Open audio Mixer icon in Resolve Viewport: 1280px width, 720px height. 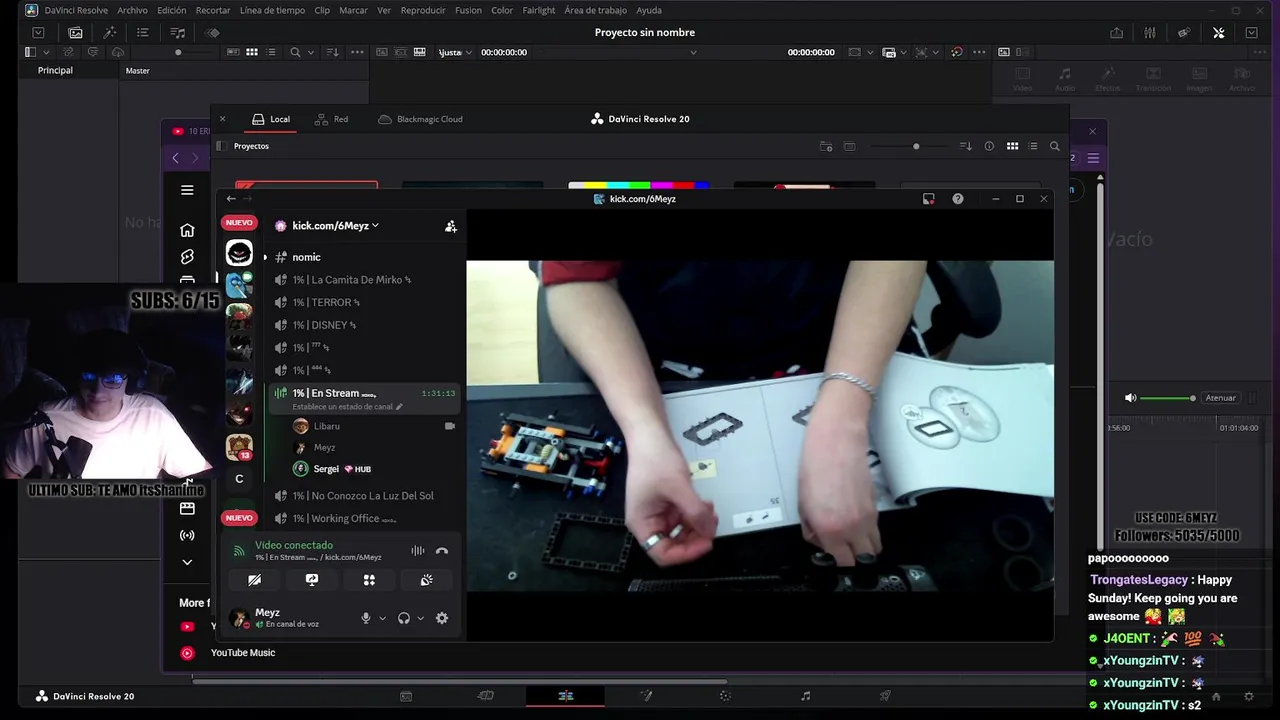[1150, 32]
